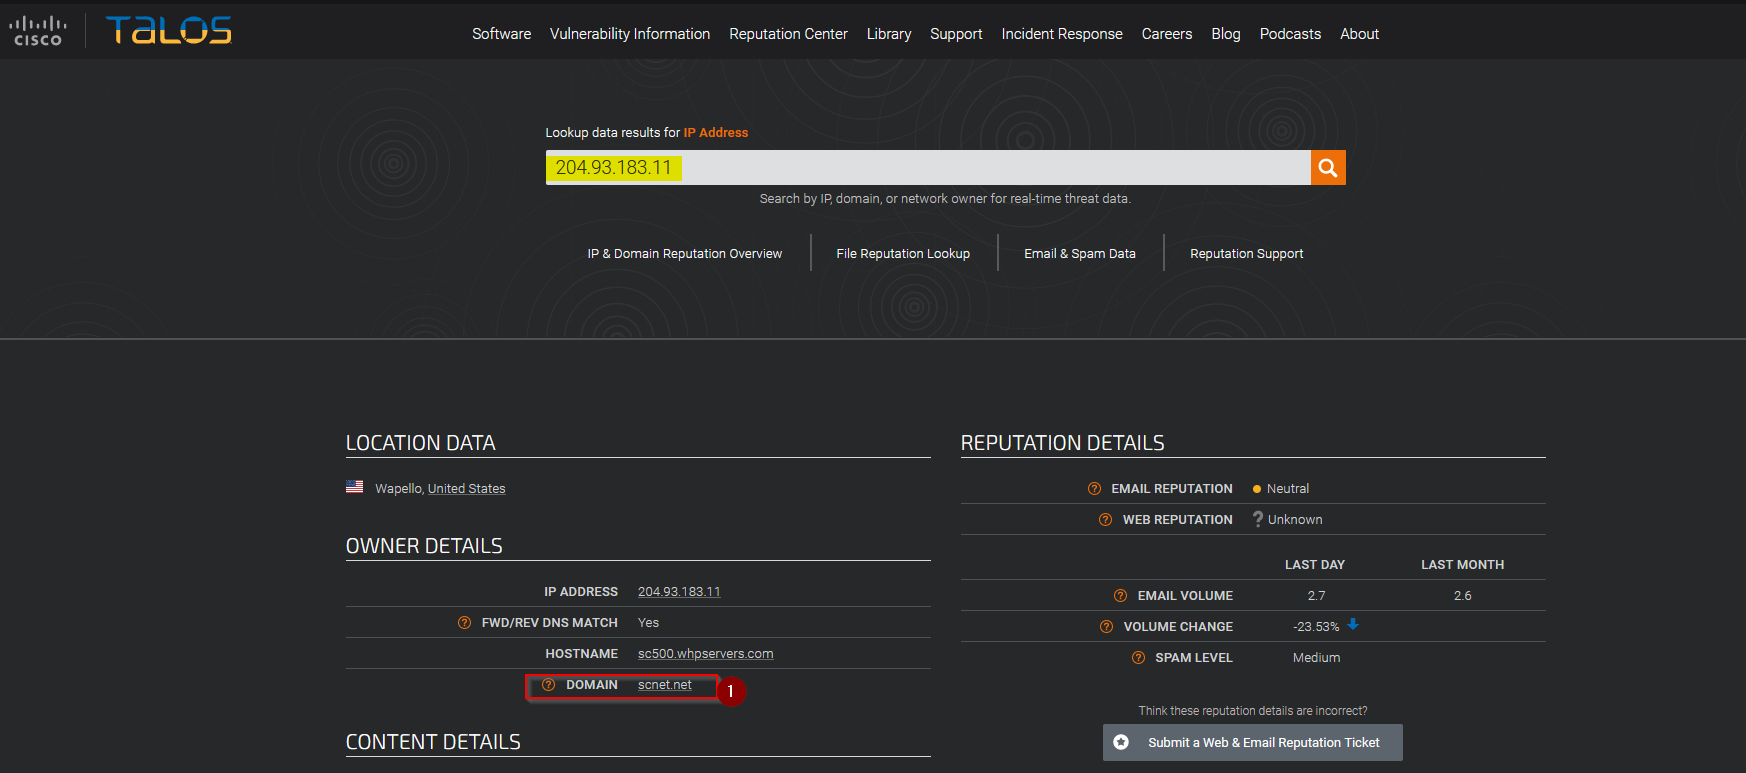The width and height of the screenshot is (1746, 773).
Task: Click the Cisco logo
Action: pyautogui.click(x=38, y=30)
